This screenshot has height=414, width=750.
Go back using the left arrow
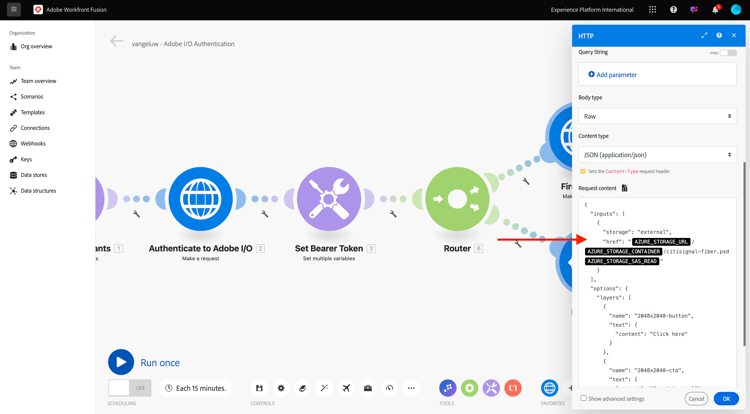(x=116, y=41)
